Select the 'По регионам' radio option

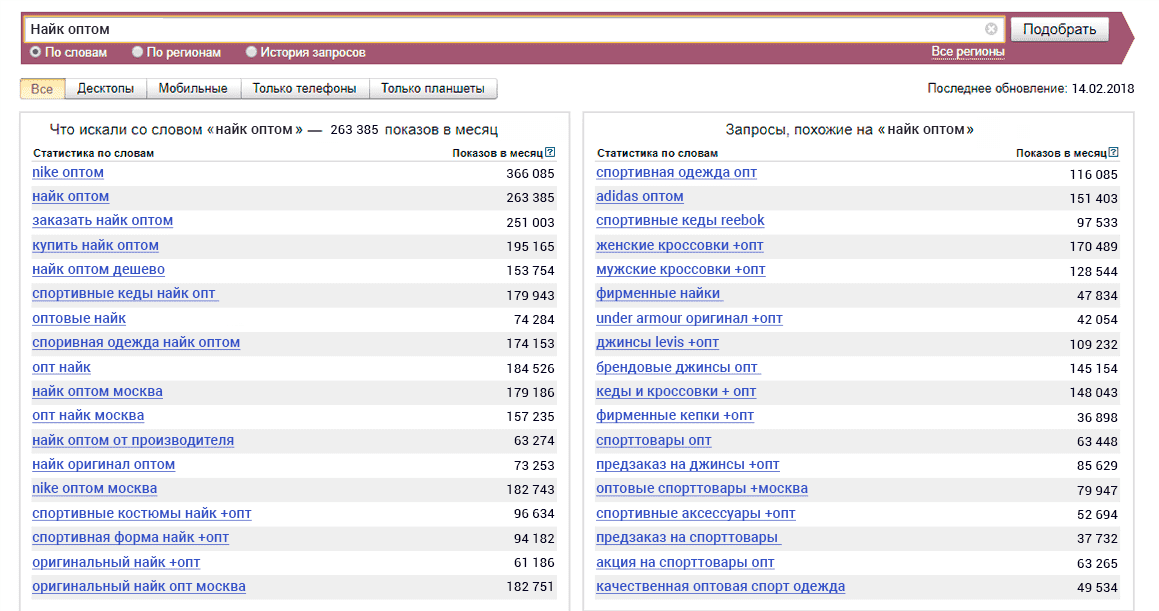(137, 52)
